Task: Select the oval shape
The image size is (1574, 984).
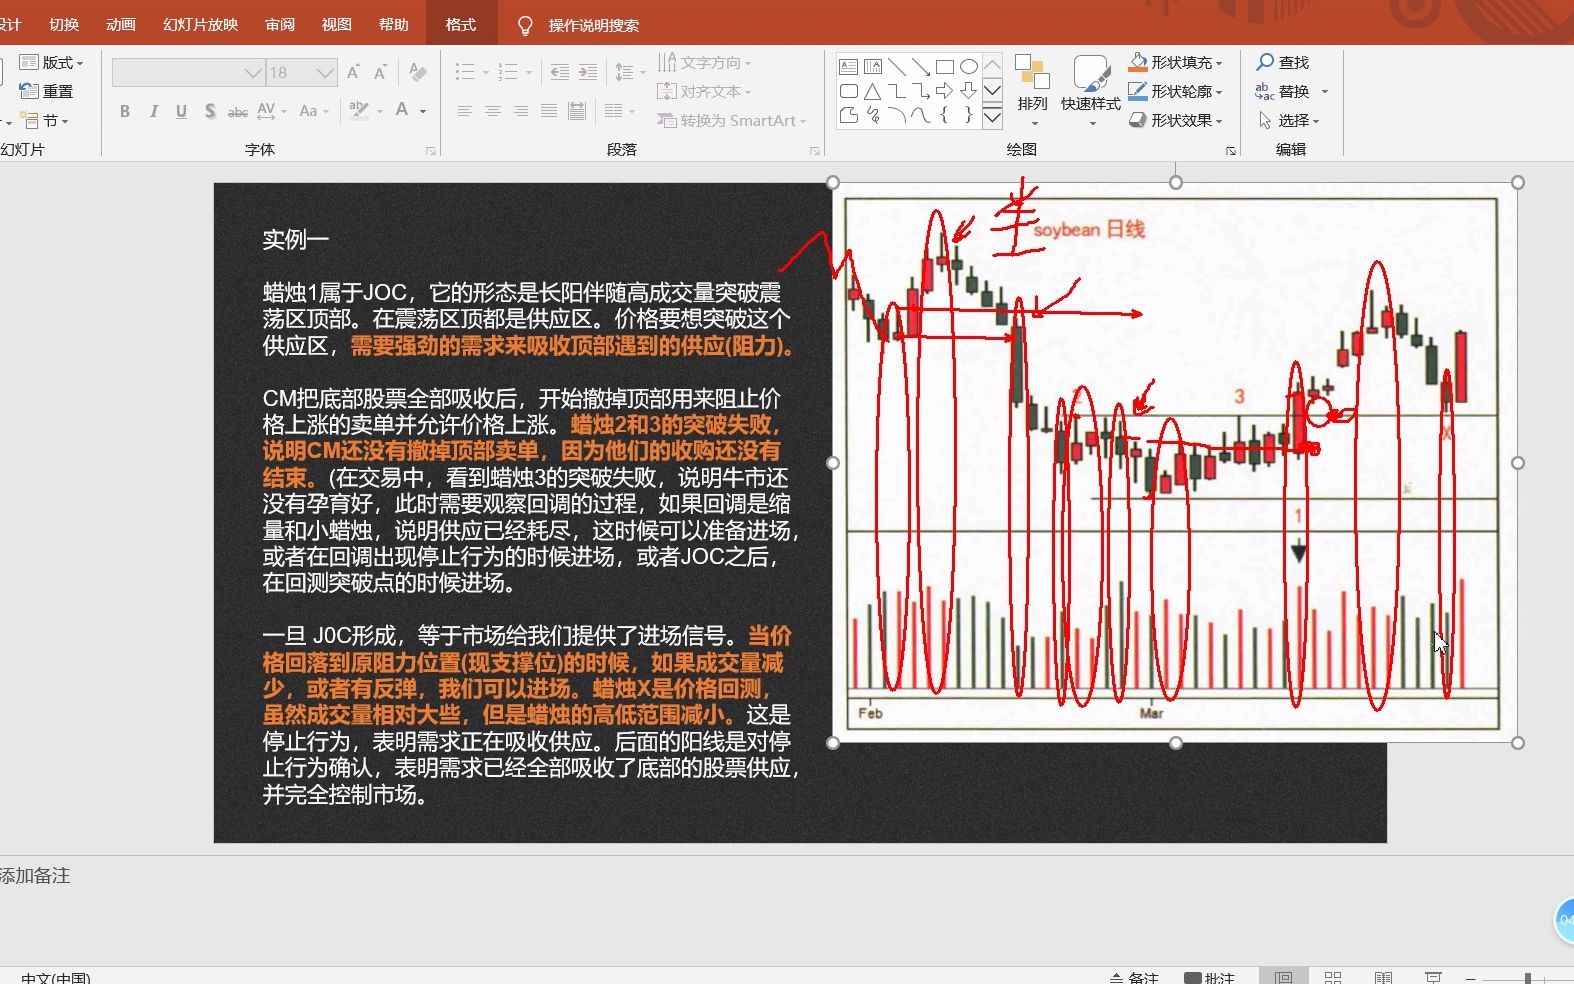Action: point(969,67)
